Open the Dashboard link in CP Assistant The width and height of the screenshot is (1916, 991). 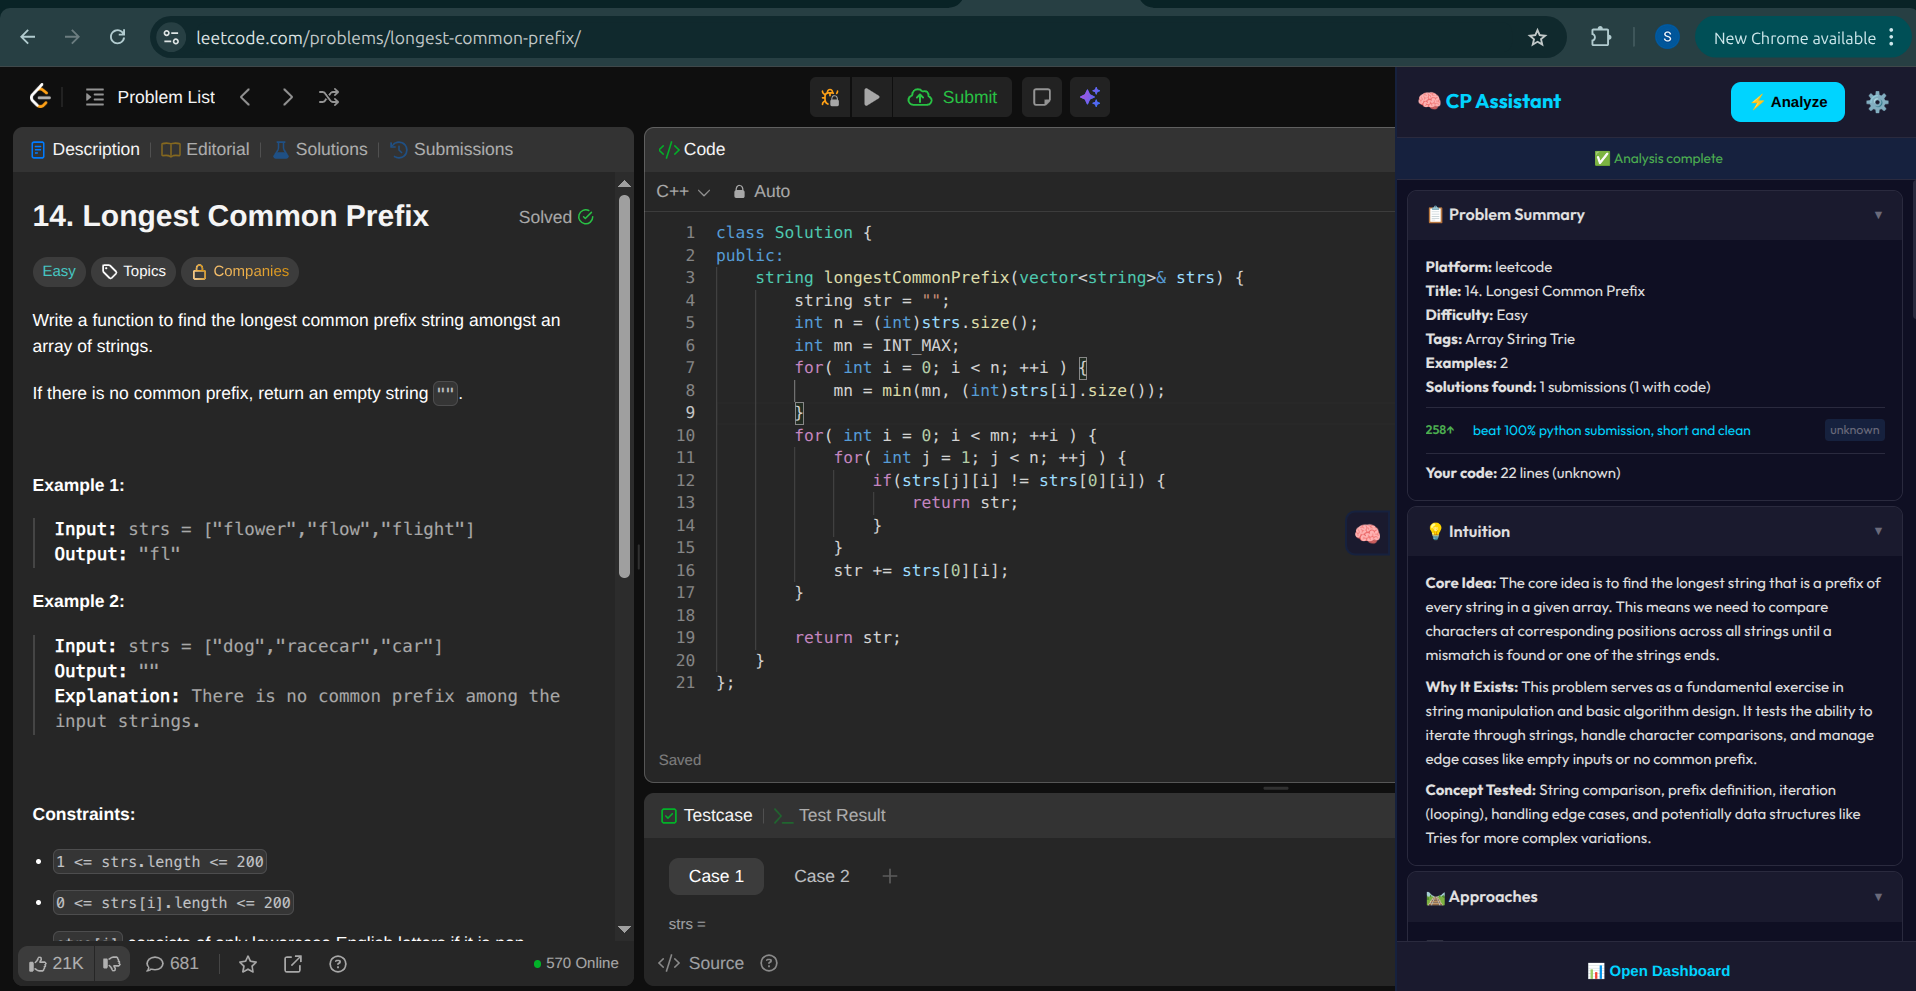pos(1658,971)
